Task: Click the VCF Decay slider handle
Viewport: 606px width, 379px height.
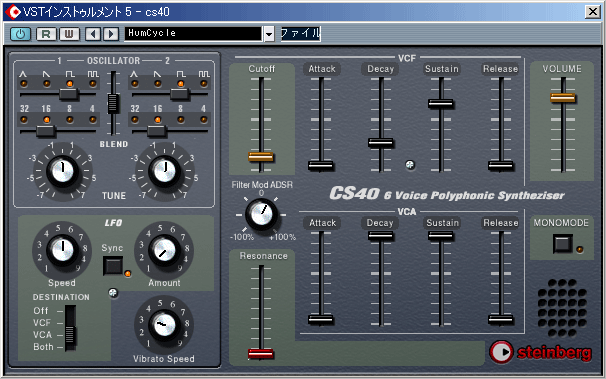Action: tap(381, 143)
